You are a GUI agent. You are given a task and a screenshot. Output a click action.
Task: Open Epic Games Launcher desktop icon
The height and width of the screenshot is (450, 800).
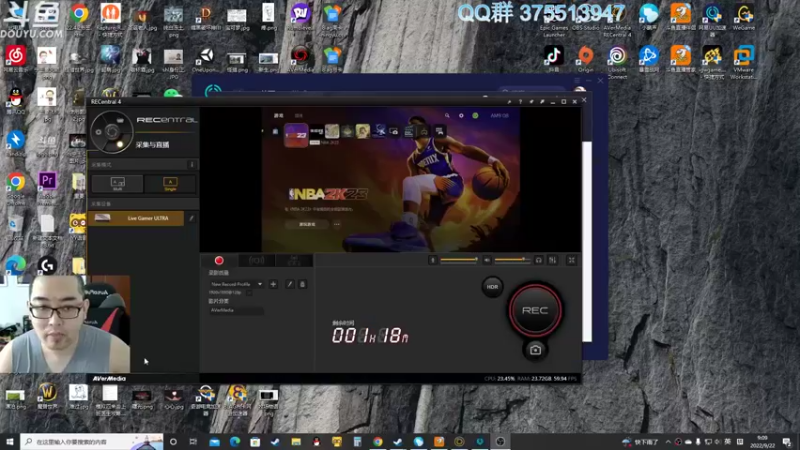pyautogui.click(x=554, y=20)
